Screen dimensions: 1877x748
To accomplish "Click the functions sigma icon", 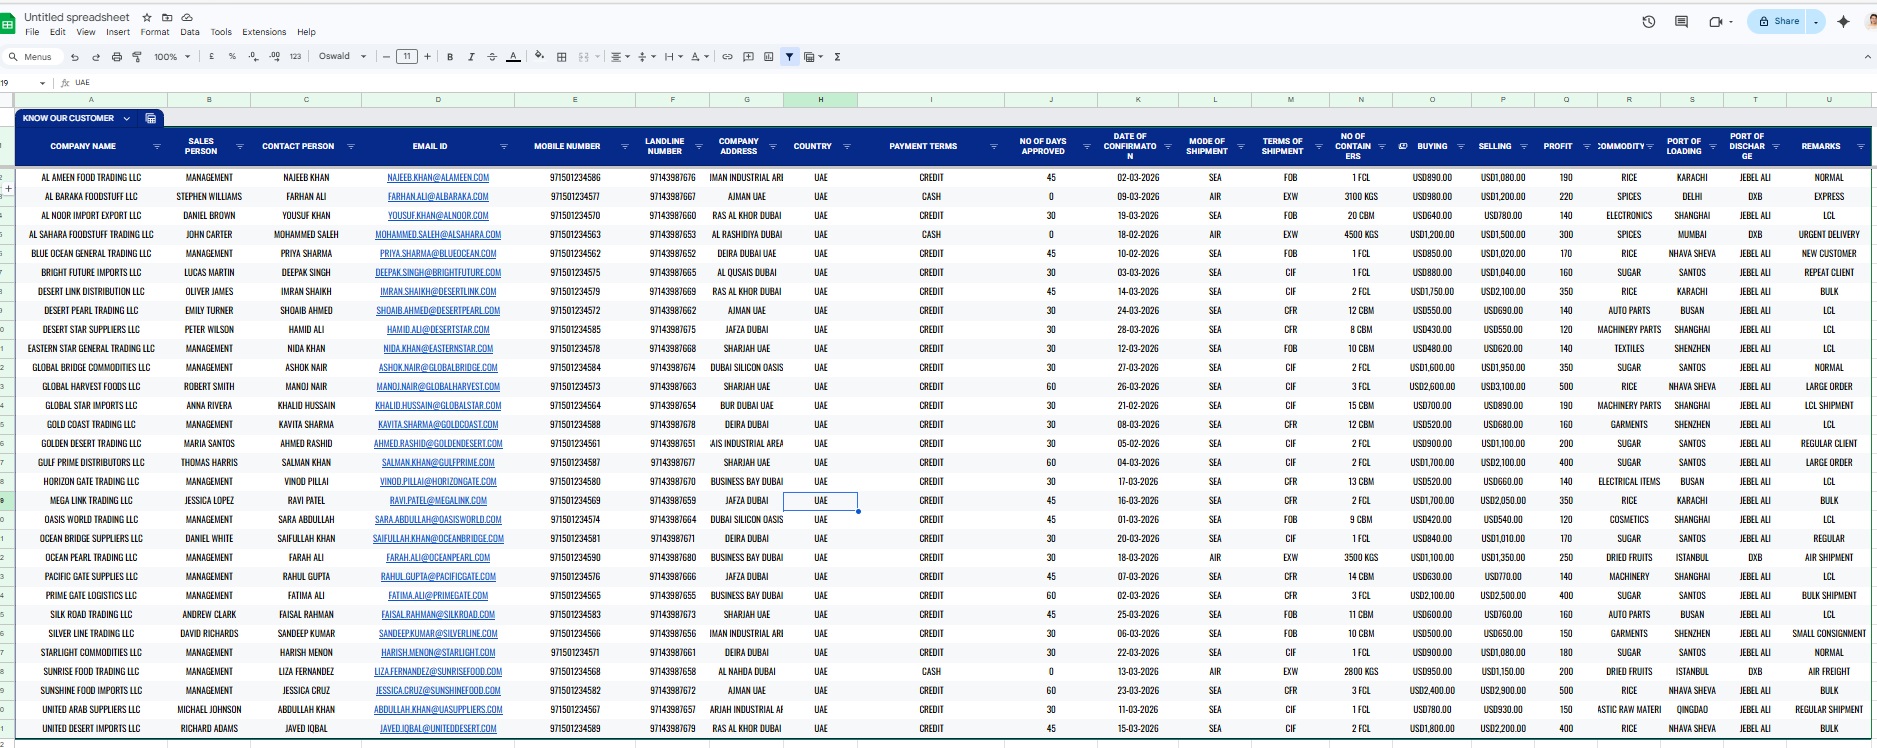I will (x=837, y=57).
